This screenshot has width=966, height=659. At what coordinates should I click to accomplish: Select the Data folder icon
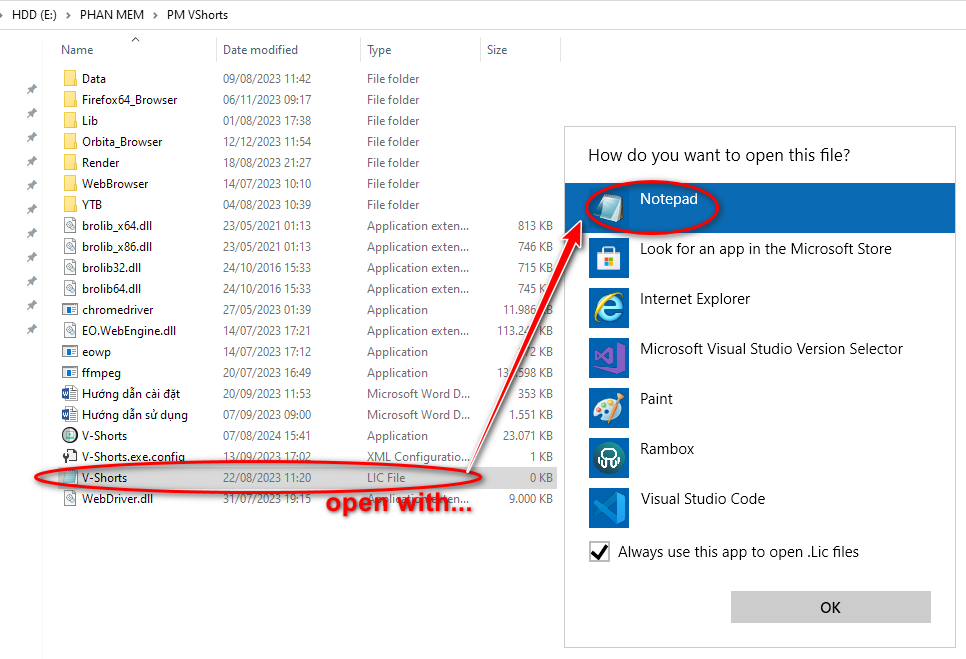click(70, 78)
